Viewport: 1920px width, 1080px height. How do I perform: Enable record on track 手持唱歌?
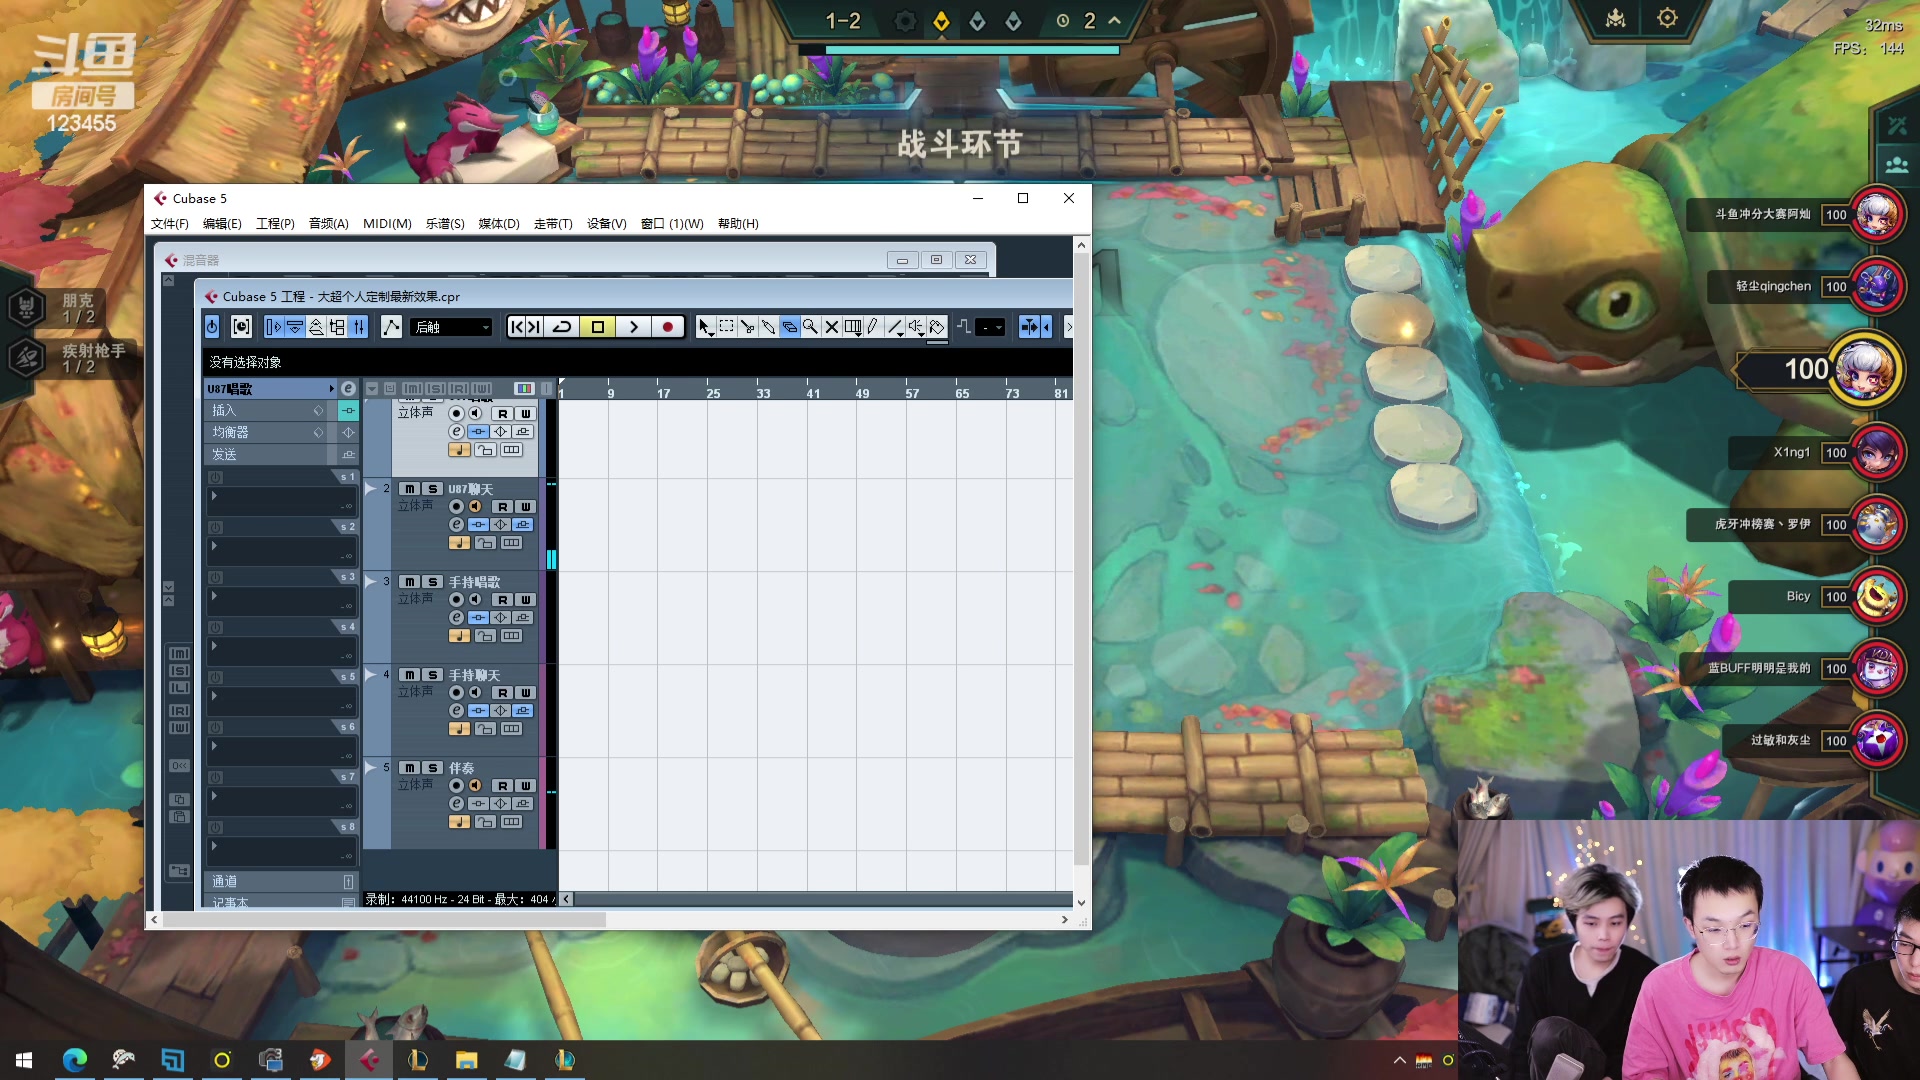(456, 600)
